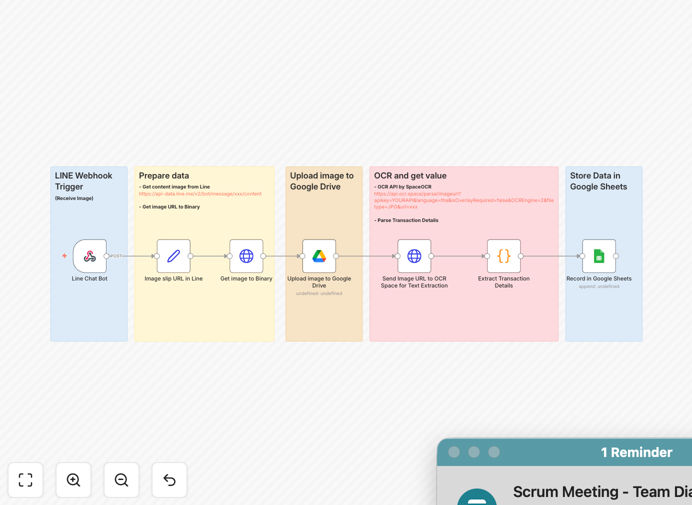Click output connector of Record in Google Sheets

[616, 256]
